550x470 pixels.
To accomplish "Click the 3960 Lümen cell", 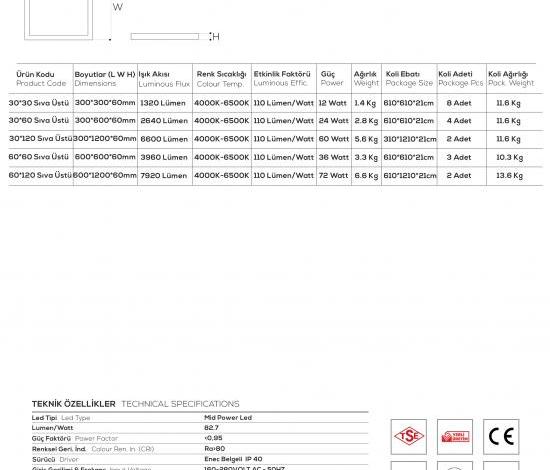I will click(164, 157).
